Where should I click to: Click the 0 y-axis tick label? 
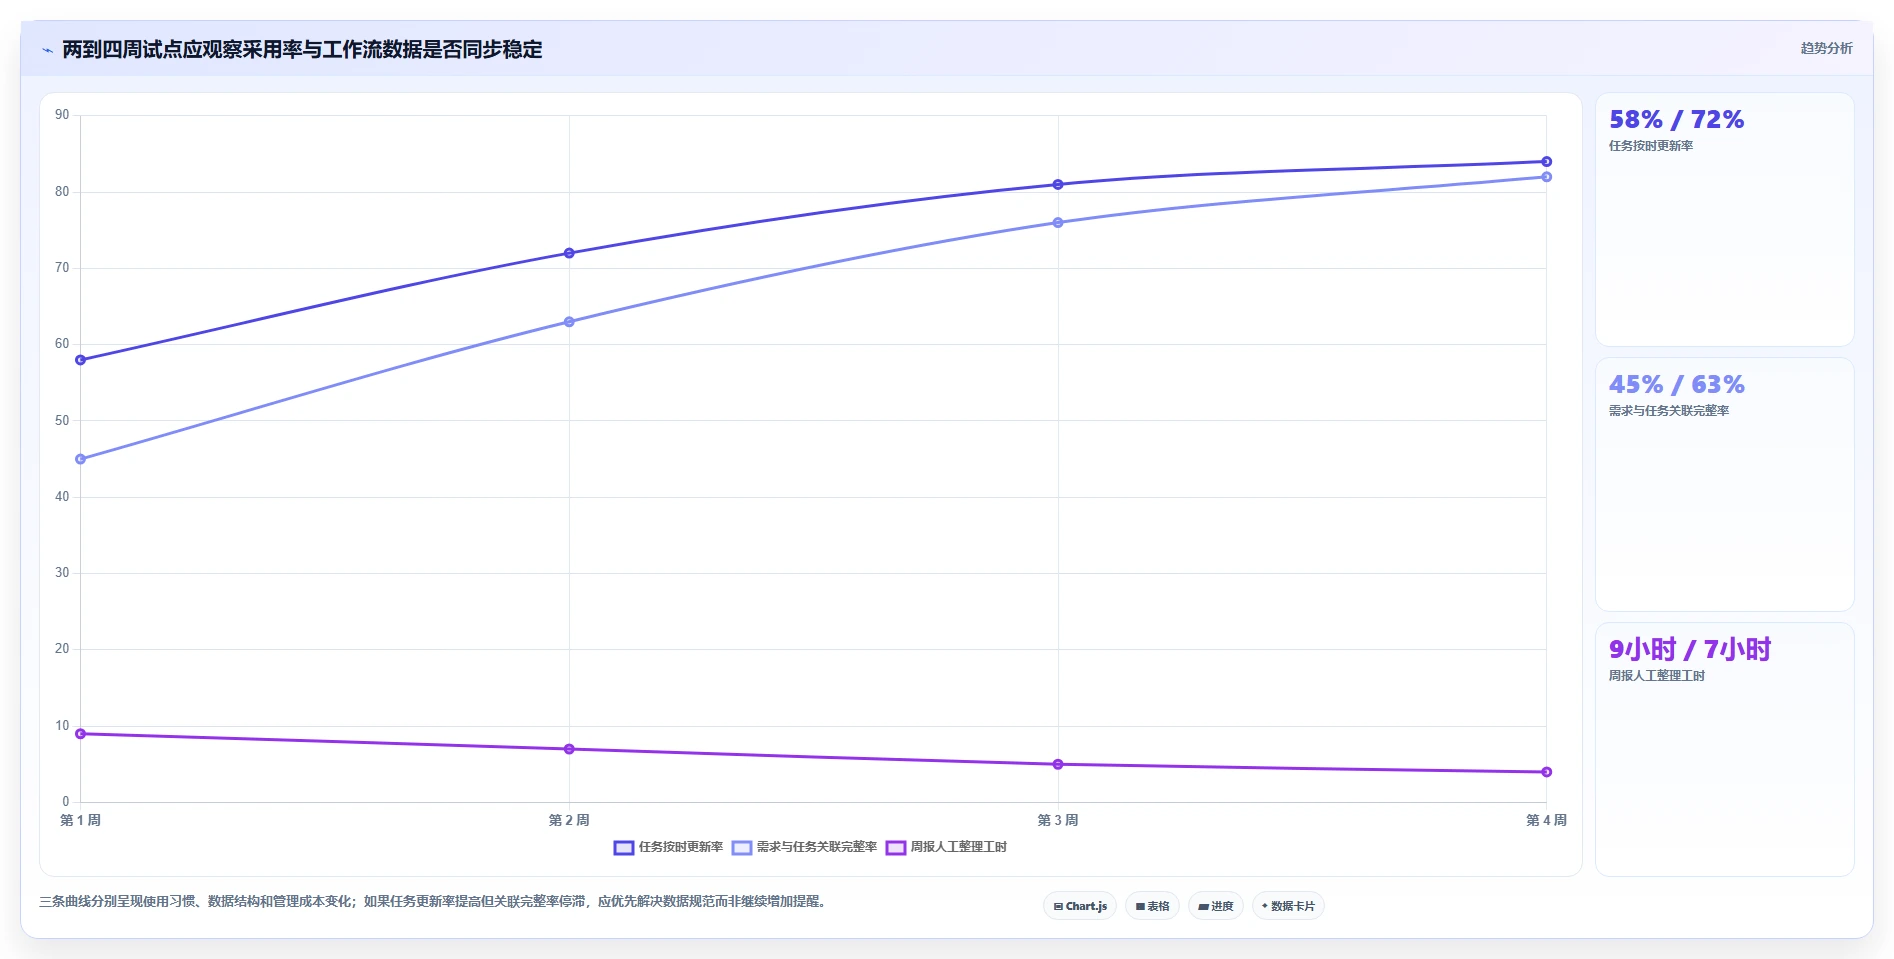(x=66, y=802)
